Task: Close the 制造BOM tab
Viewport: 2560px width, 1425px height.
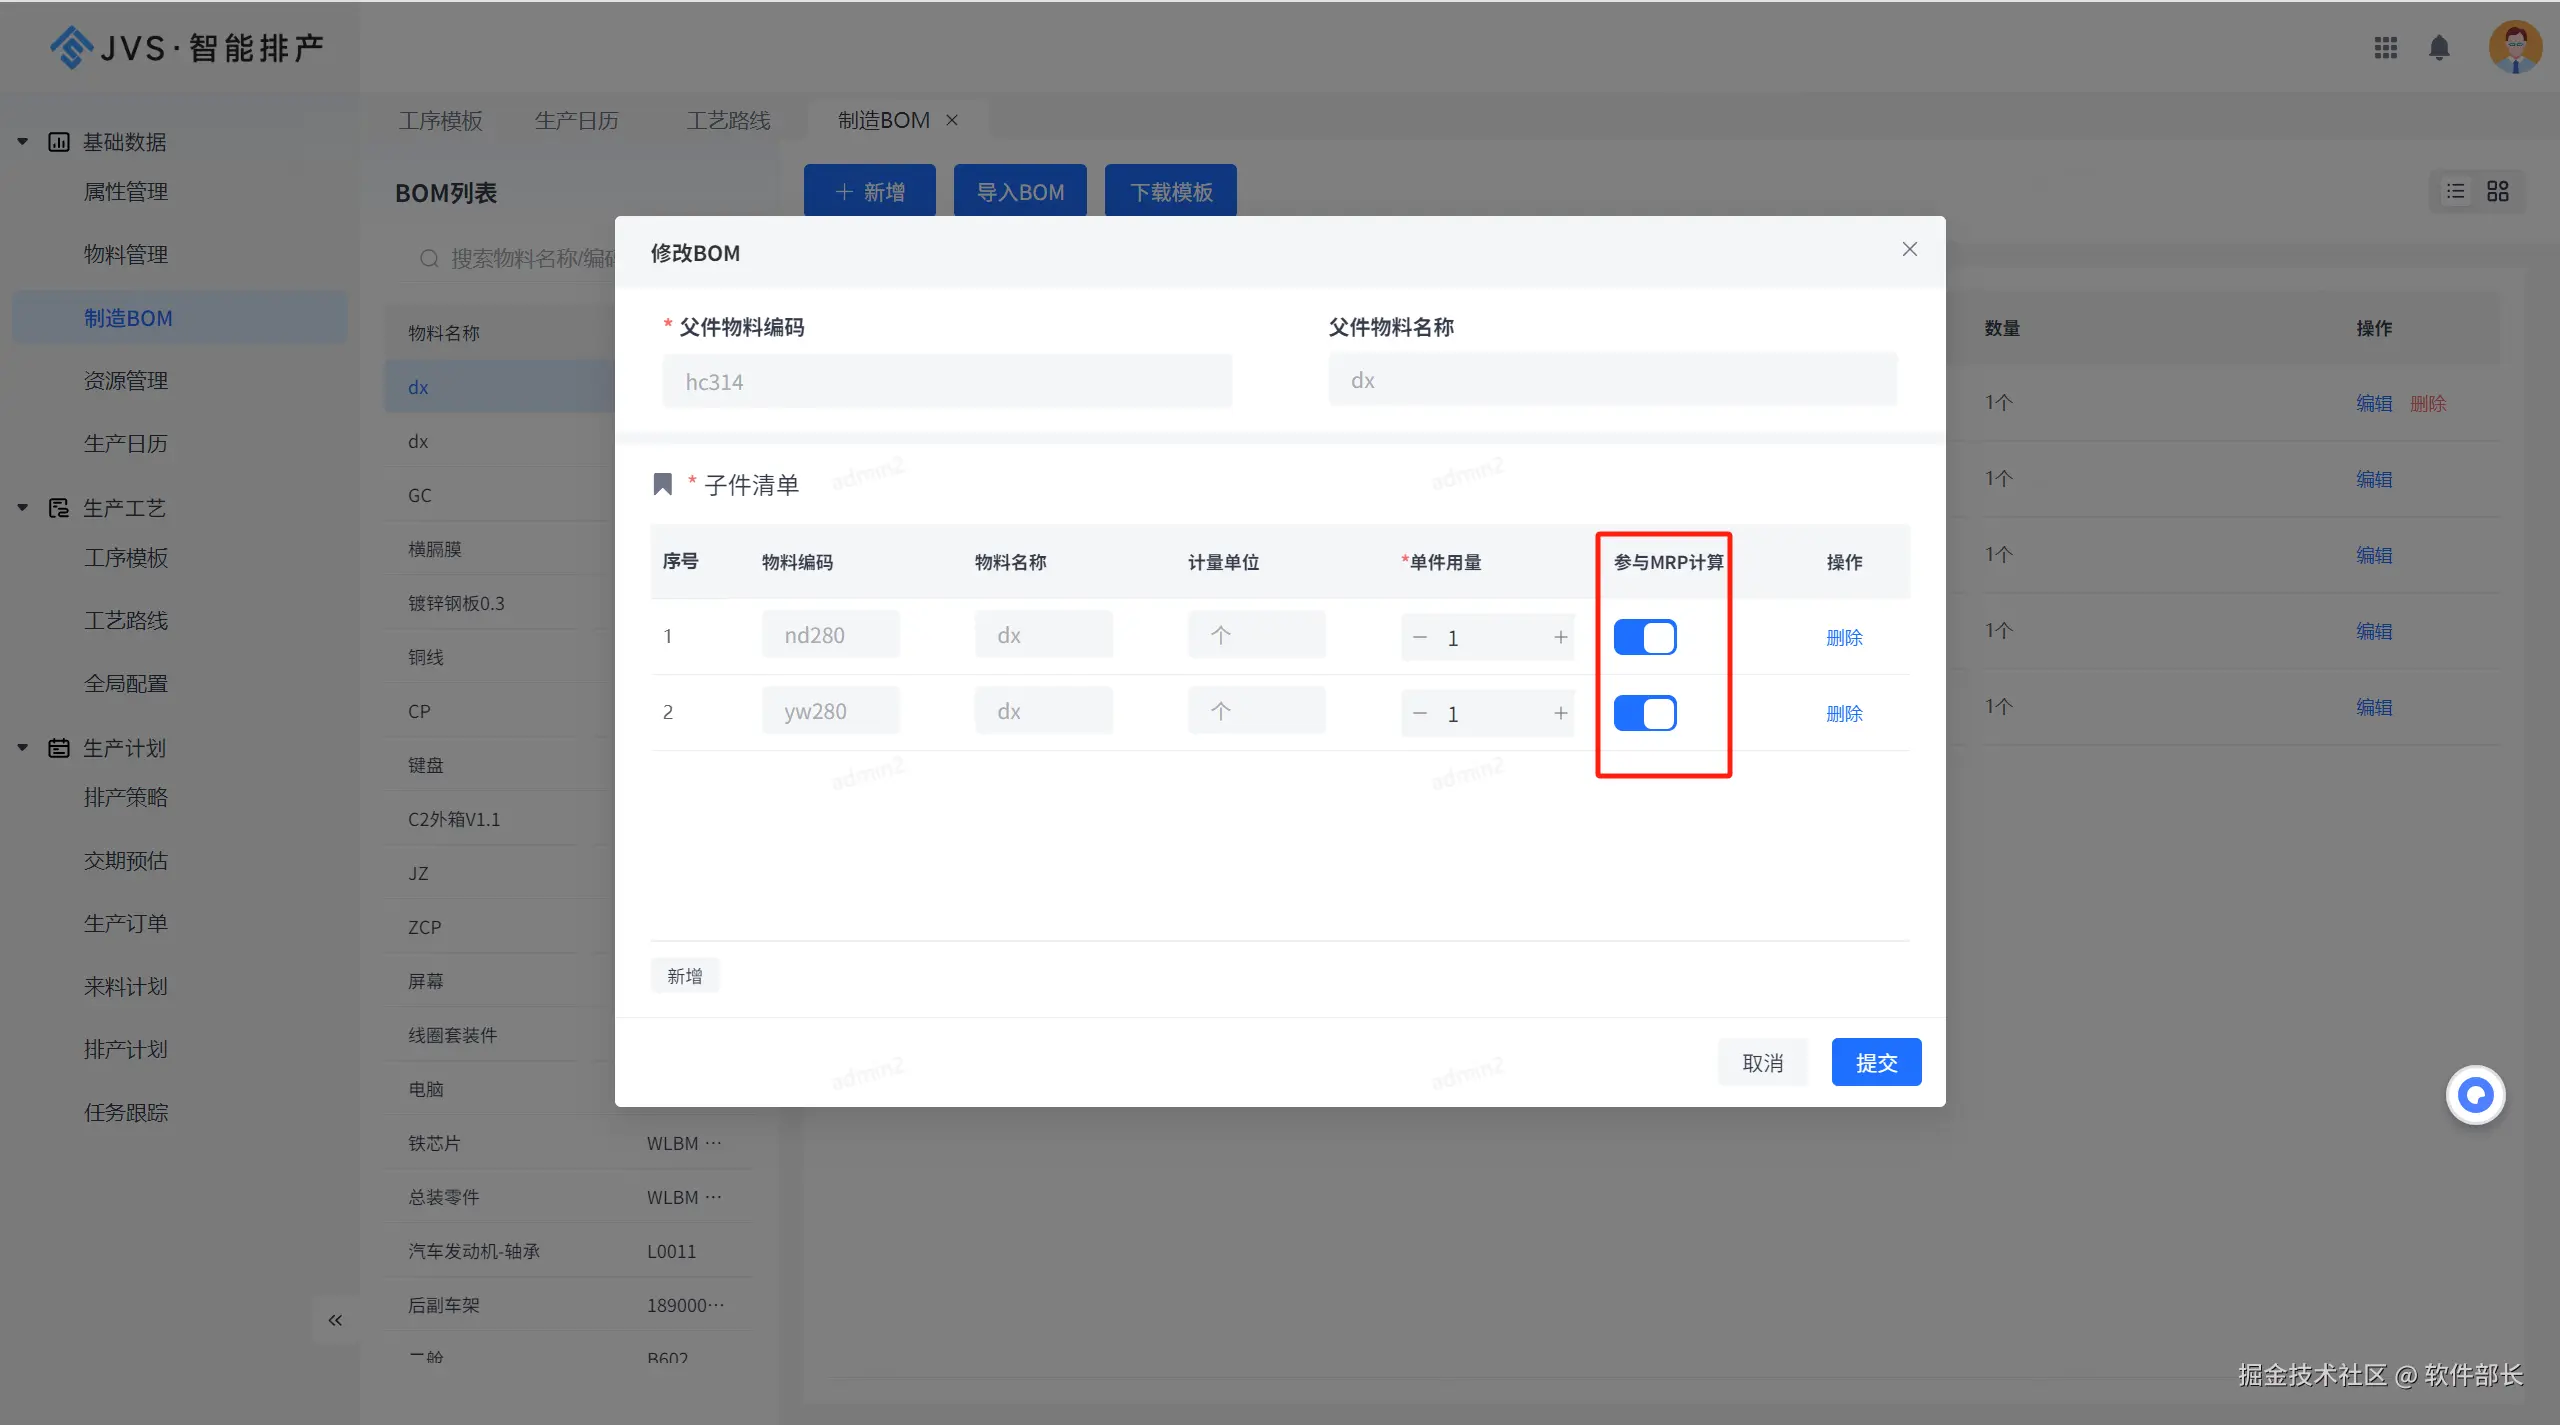Action: [952, 120]
